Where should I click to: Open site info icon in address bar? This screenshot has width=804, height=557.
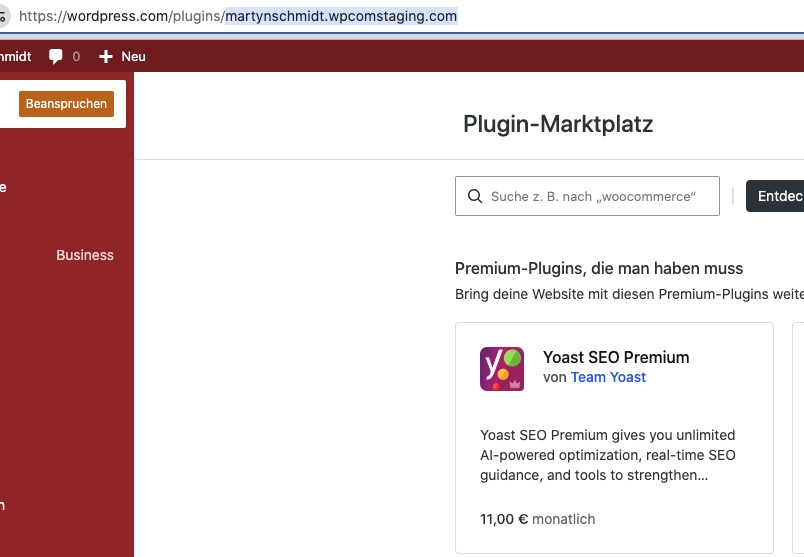(x=3, y=17)
